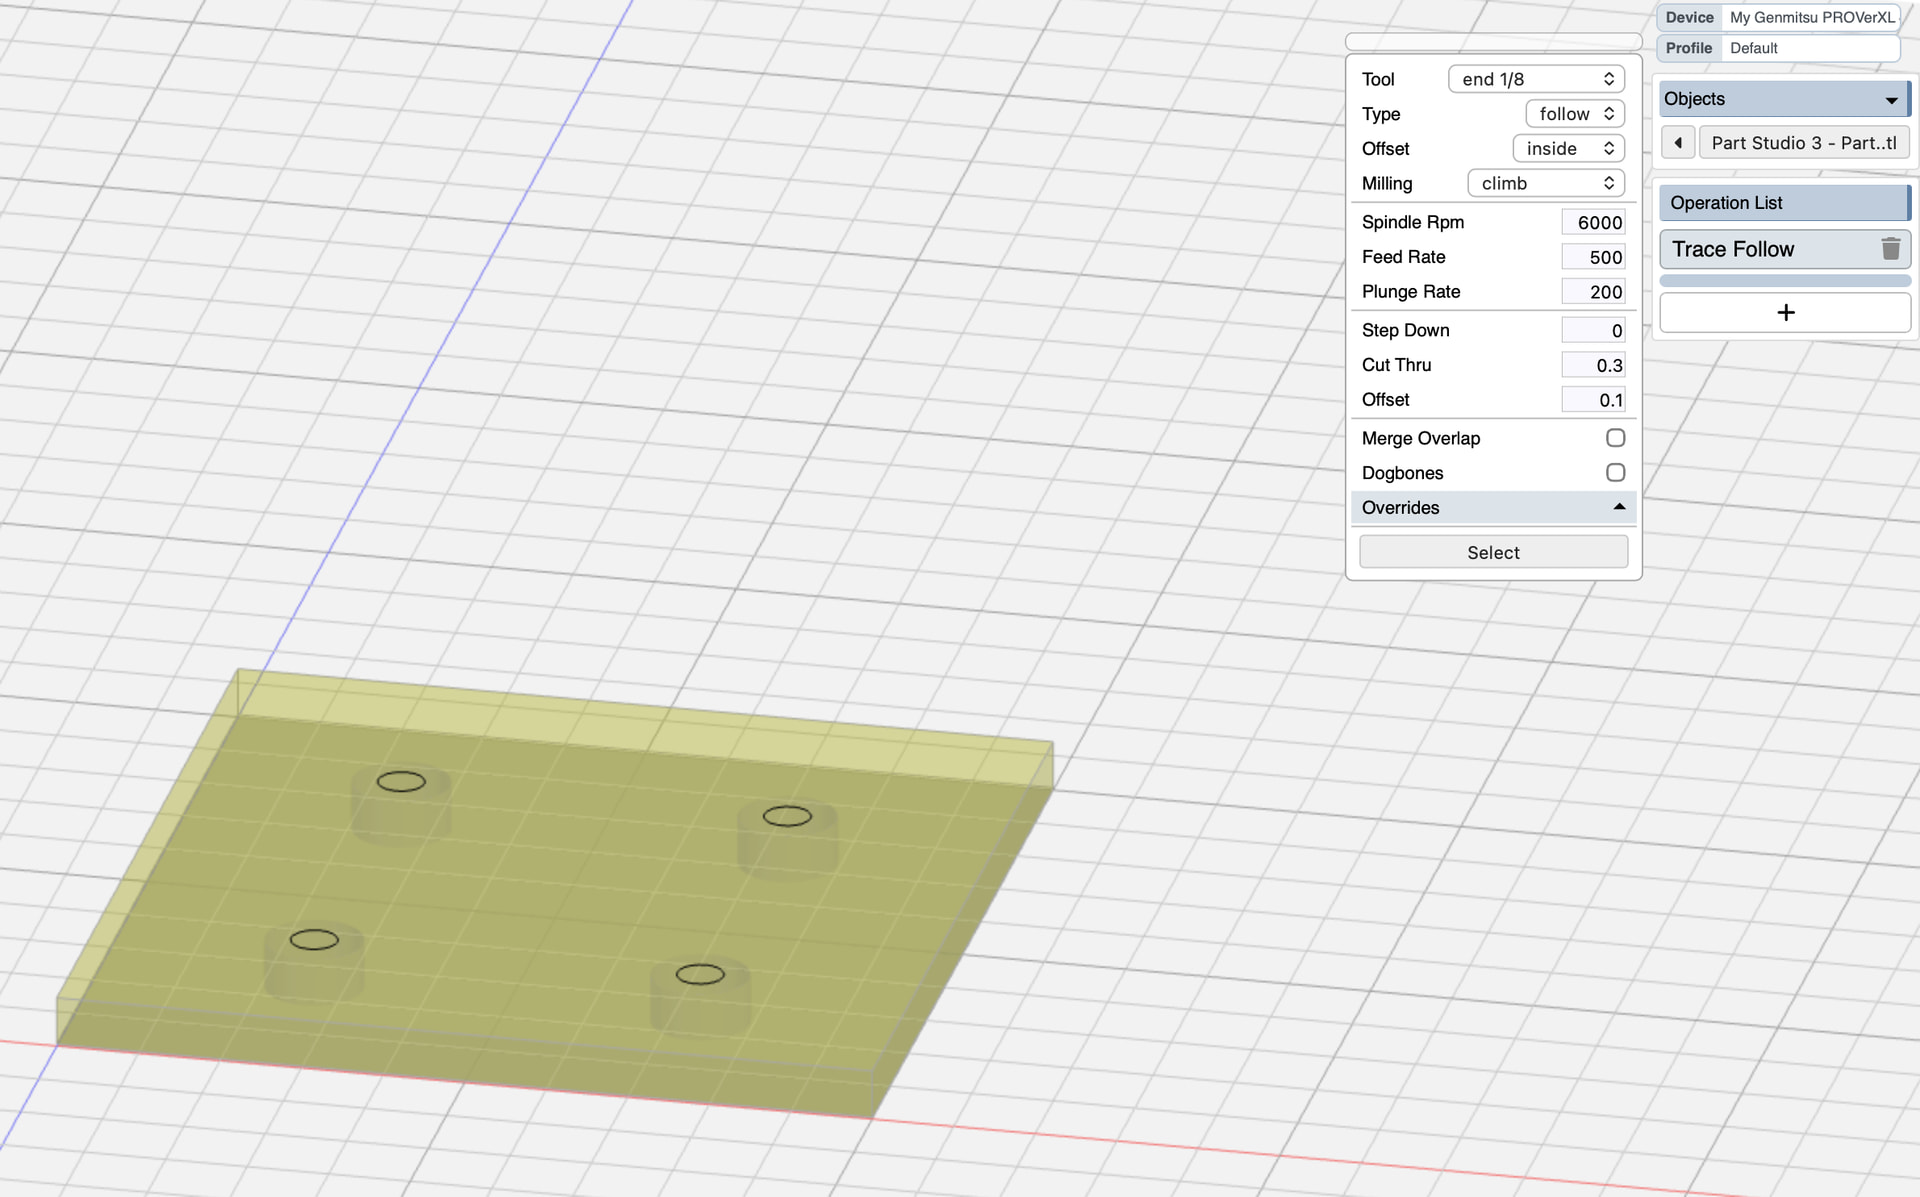Image resolution: width=1920 pixels, height=1197 pixels.
Task: Open Offset dropdown set to inside
Action: (1567, 149)
